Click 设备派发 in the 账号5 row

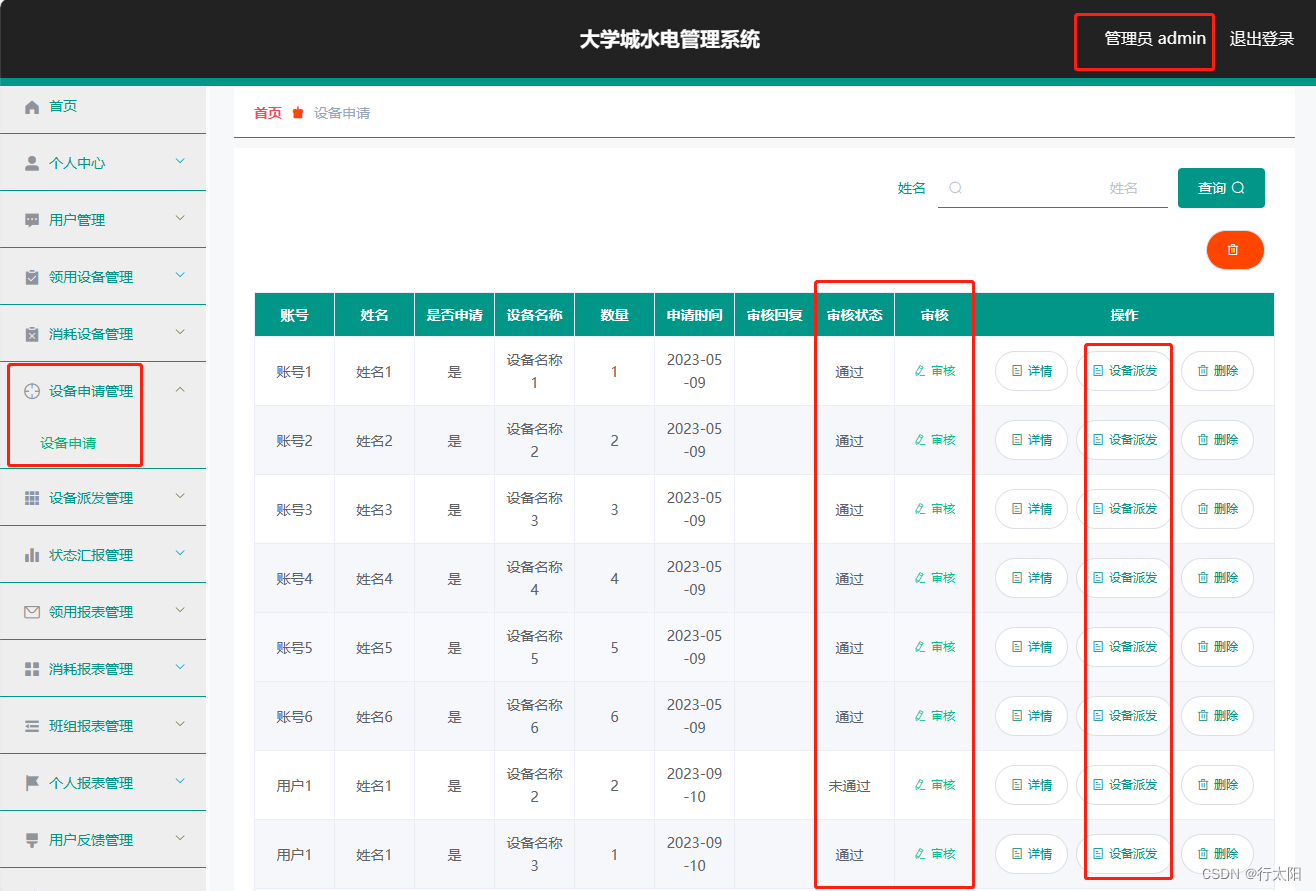pos(1124,647)
